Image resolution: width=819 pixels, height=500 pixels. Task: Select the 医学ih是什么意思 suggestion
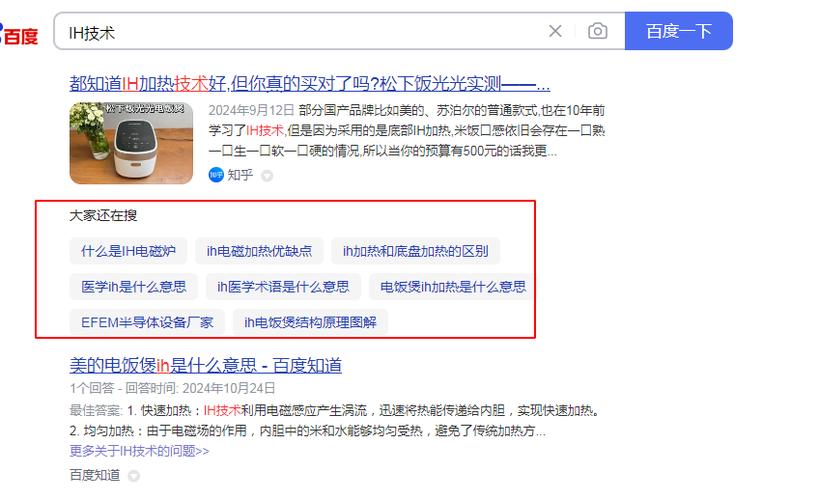point(134,287)
